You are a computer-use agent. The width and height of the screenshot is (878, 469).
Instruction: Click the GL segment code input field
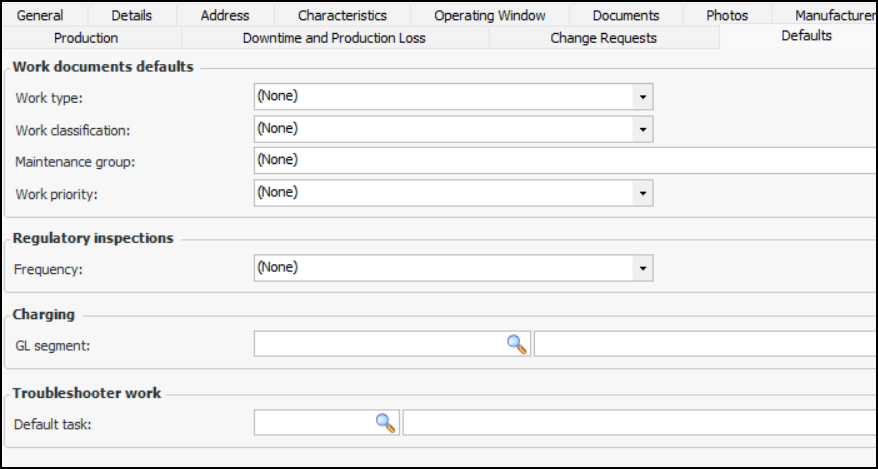coord(380,345)
